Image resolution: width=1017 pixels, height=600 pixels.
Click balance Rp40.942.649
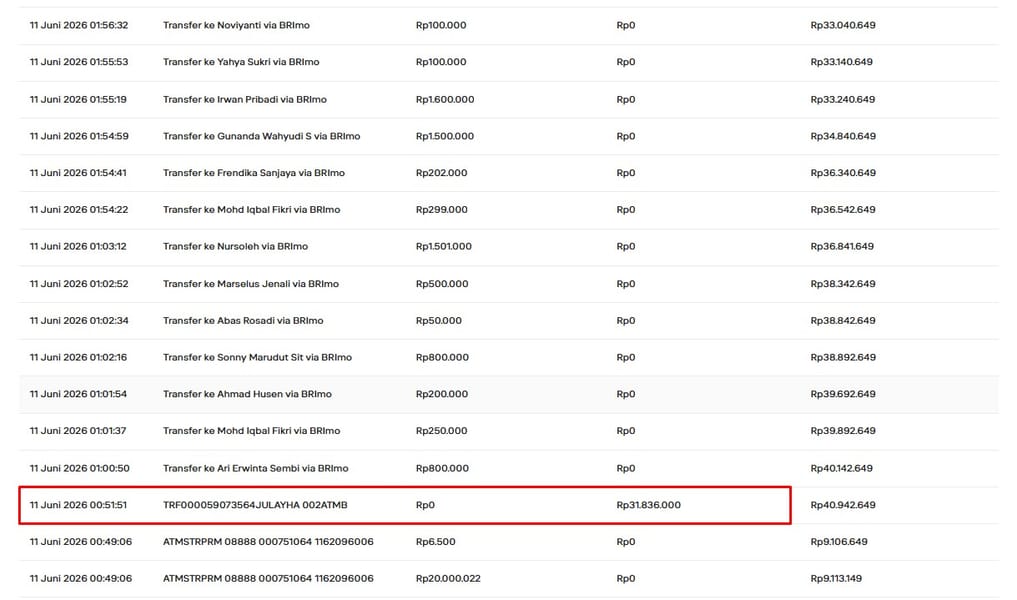click(843, 505)
